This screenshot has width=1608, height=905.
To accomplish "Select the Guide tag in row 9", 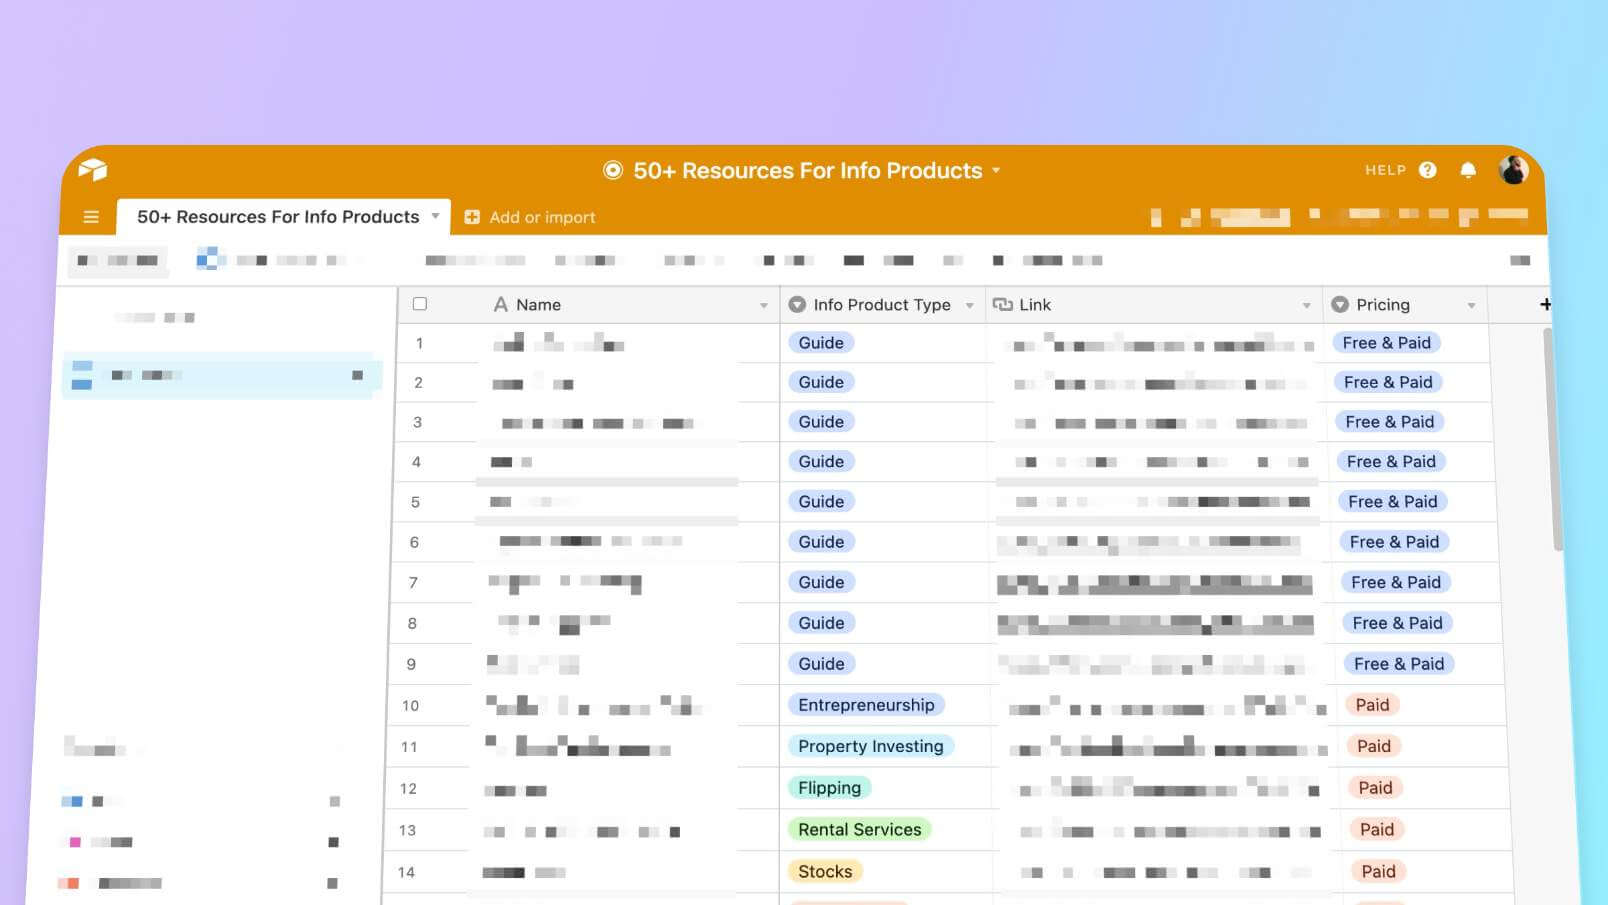I will [821, 664].
